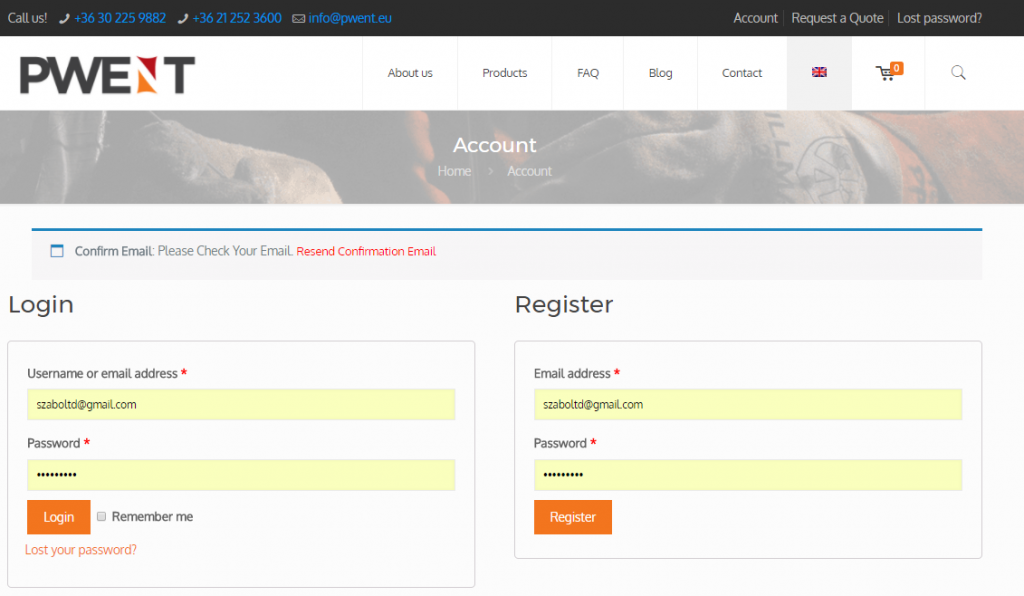The image size is (1024, 596).
Task: Open the shopping cart icon
Action: click(x=886, y=73)
